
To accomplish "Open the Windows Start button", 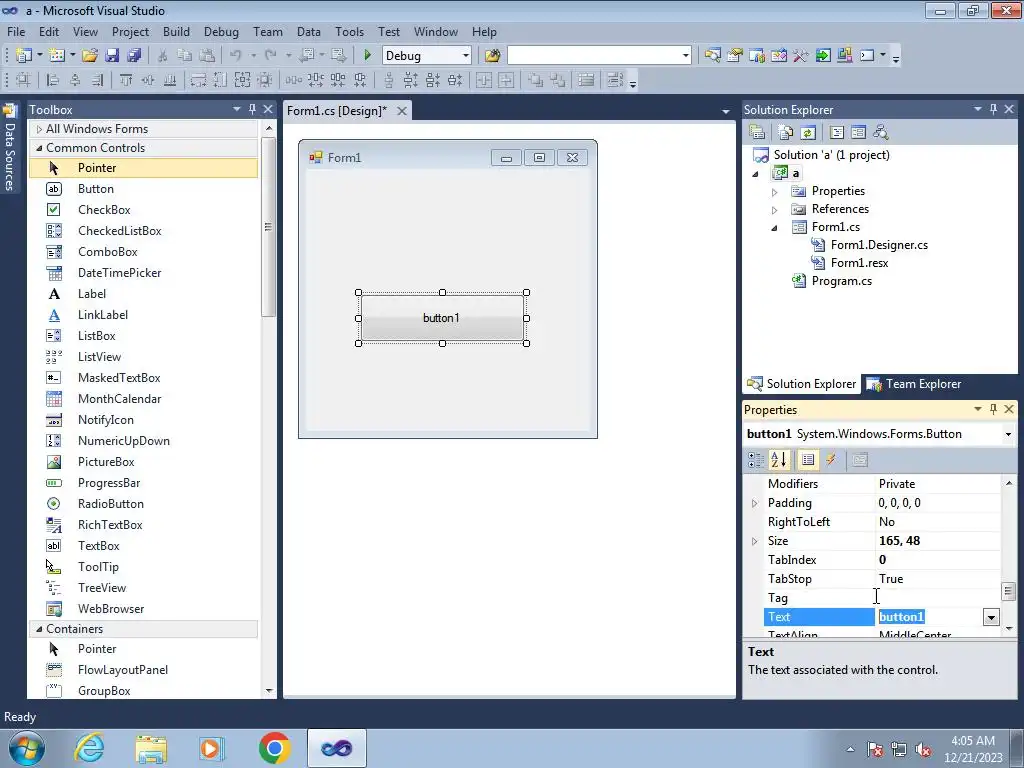I will coord(27,748).
